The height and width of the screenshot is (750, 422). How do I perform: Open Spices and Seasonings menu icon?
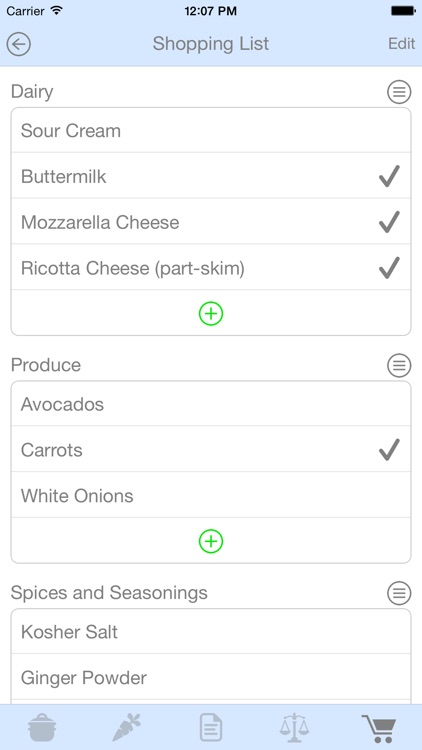pos(399,593)
